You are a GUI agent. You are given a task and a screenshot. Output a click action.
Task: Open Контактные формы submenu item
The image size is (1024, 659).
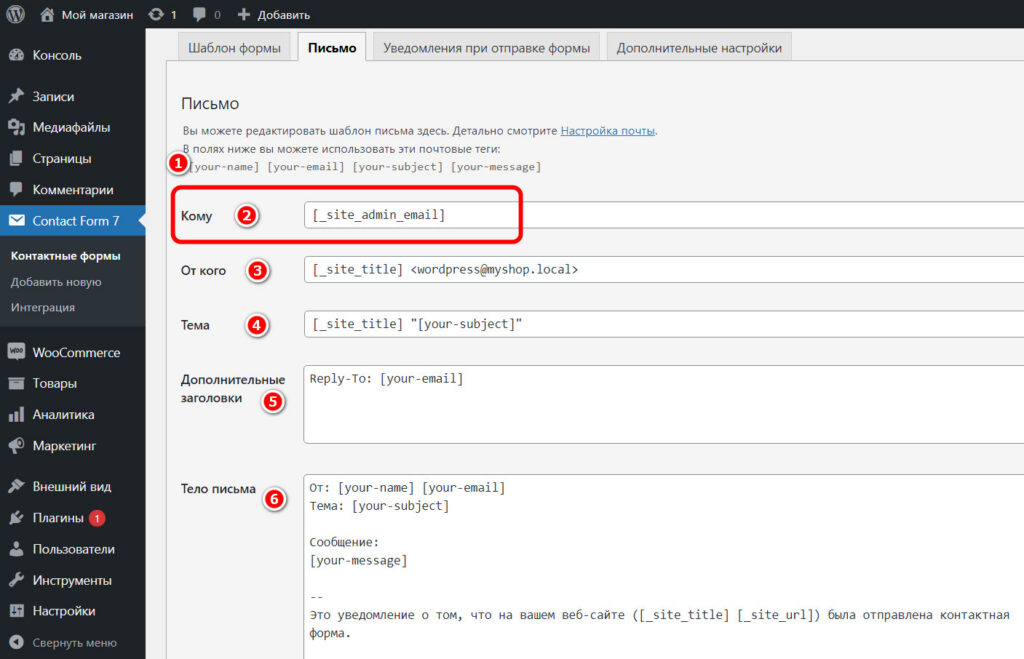[x=65, y=256]
